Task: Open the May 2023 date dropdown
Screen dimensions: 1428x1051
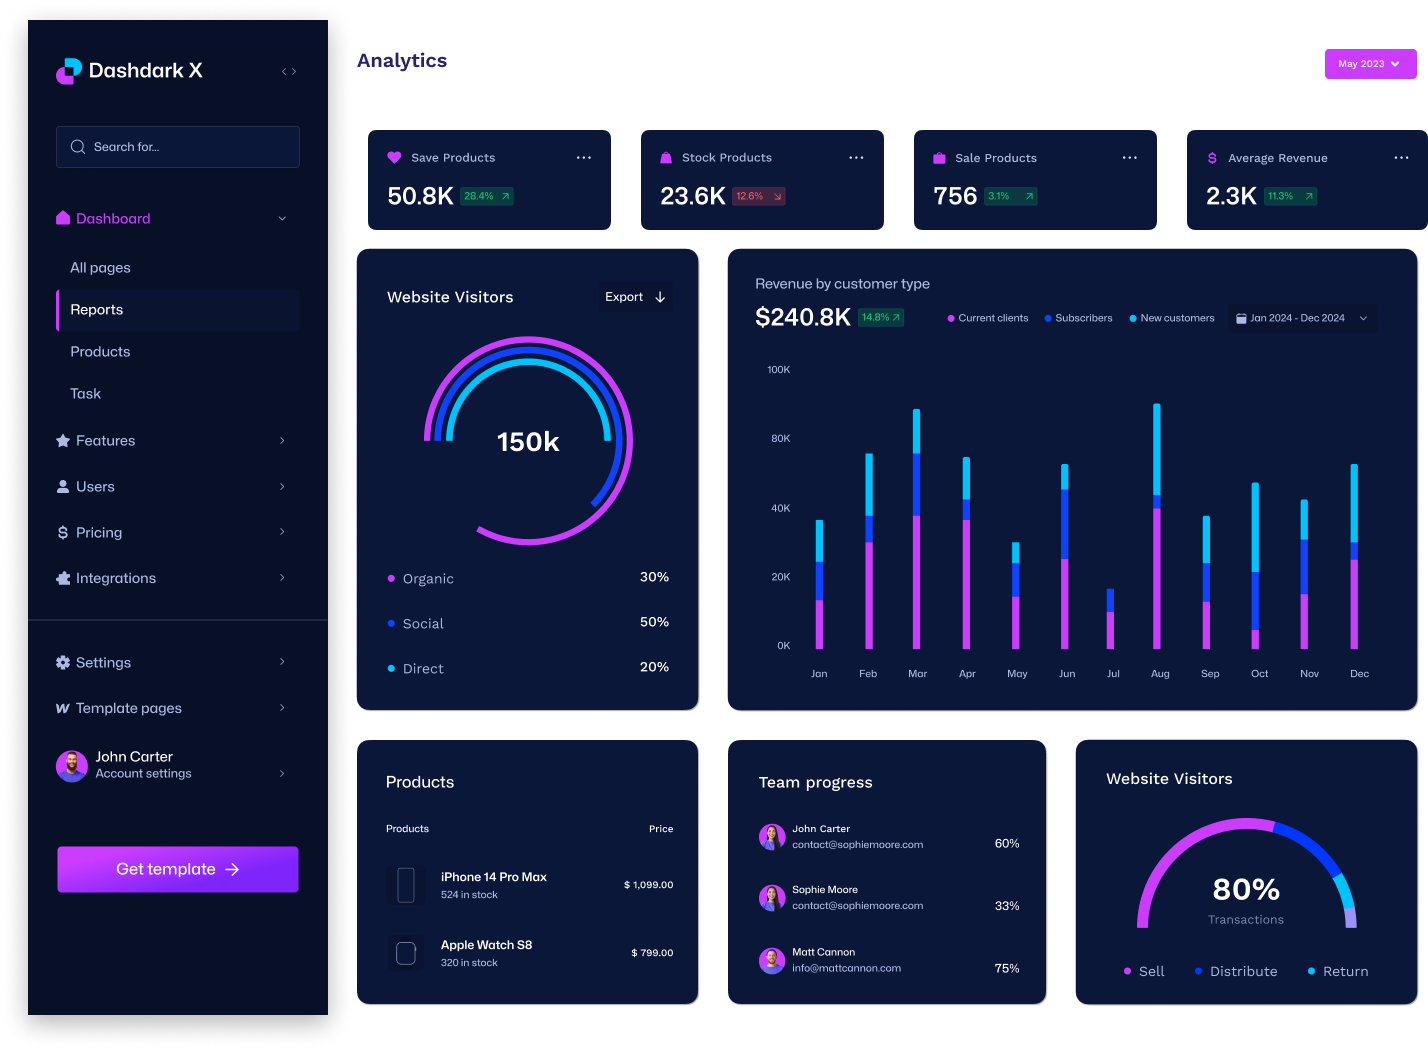Action: 1370,63
